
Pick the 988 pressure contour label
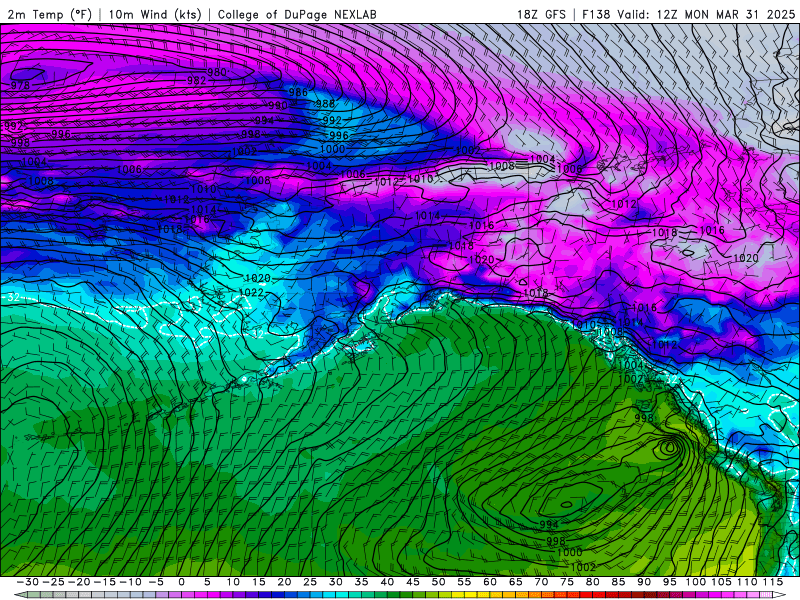[x=325, y=104]
